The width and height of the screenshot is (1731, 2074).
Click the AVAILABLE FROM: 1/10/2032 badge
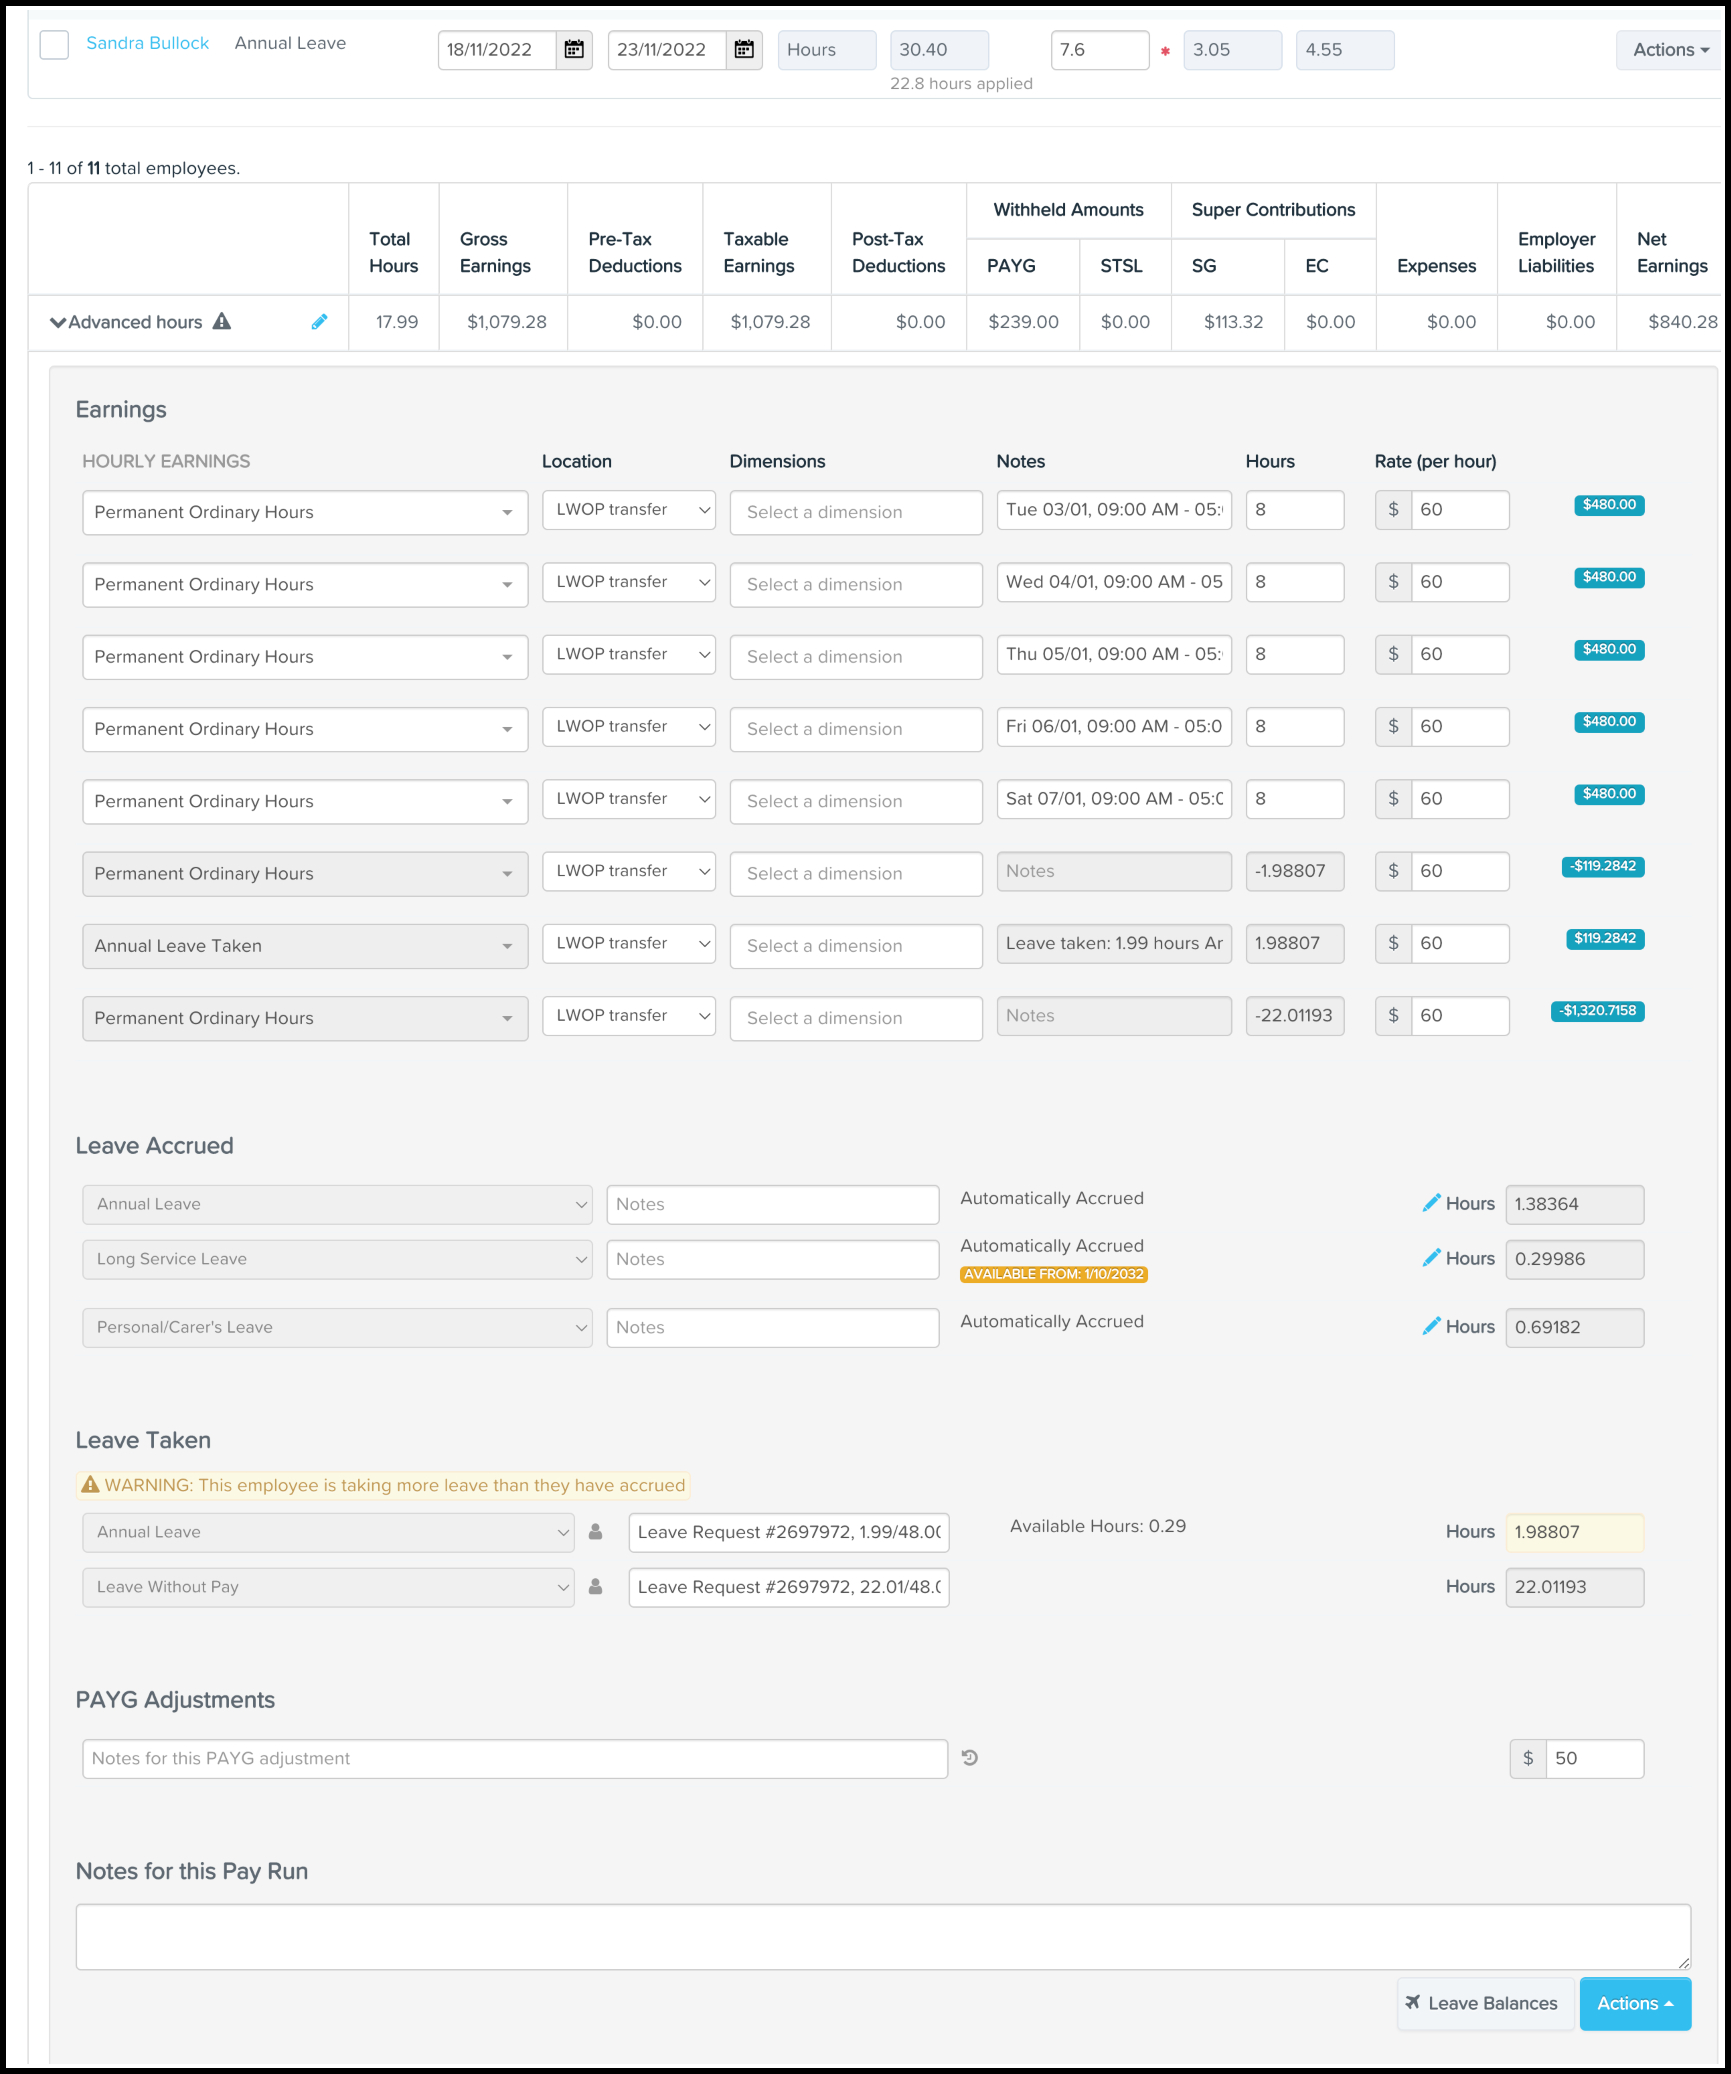(1054, 1274)
